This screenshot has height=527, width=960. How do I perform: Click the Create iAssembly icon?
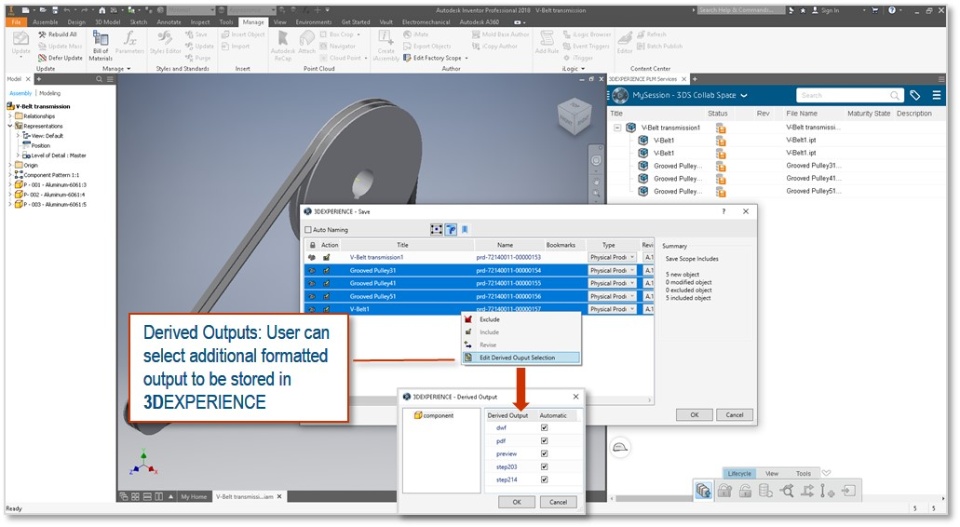click(x=386, y=39)
